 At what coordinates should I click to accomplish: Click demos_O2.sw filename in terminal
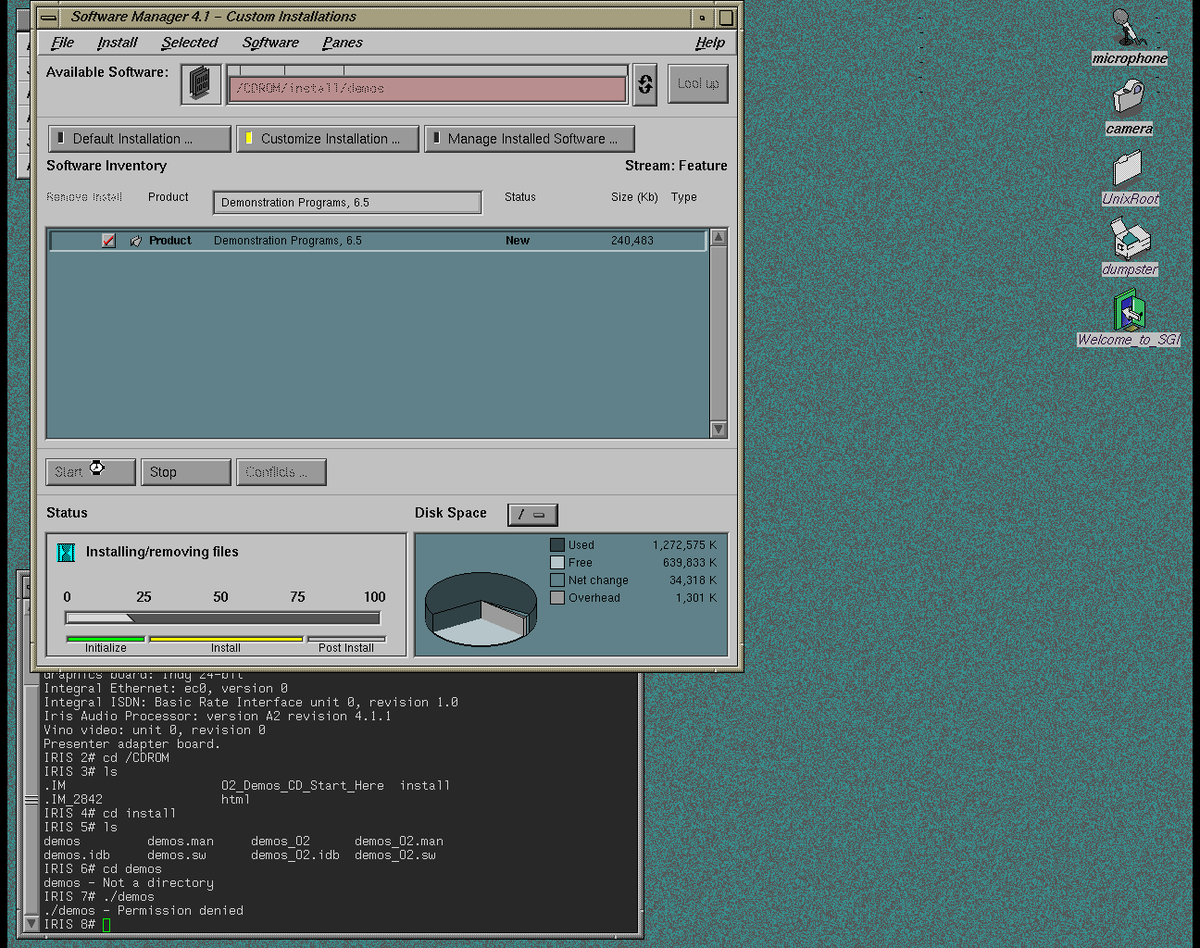pos(395,855)
